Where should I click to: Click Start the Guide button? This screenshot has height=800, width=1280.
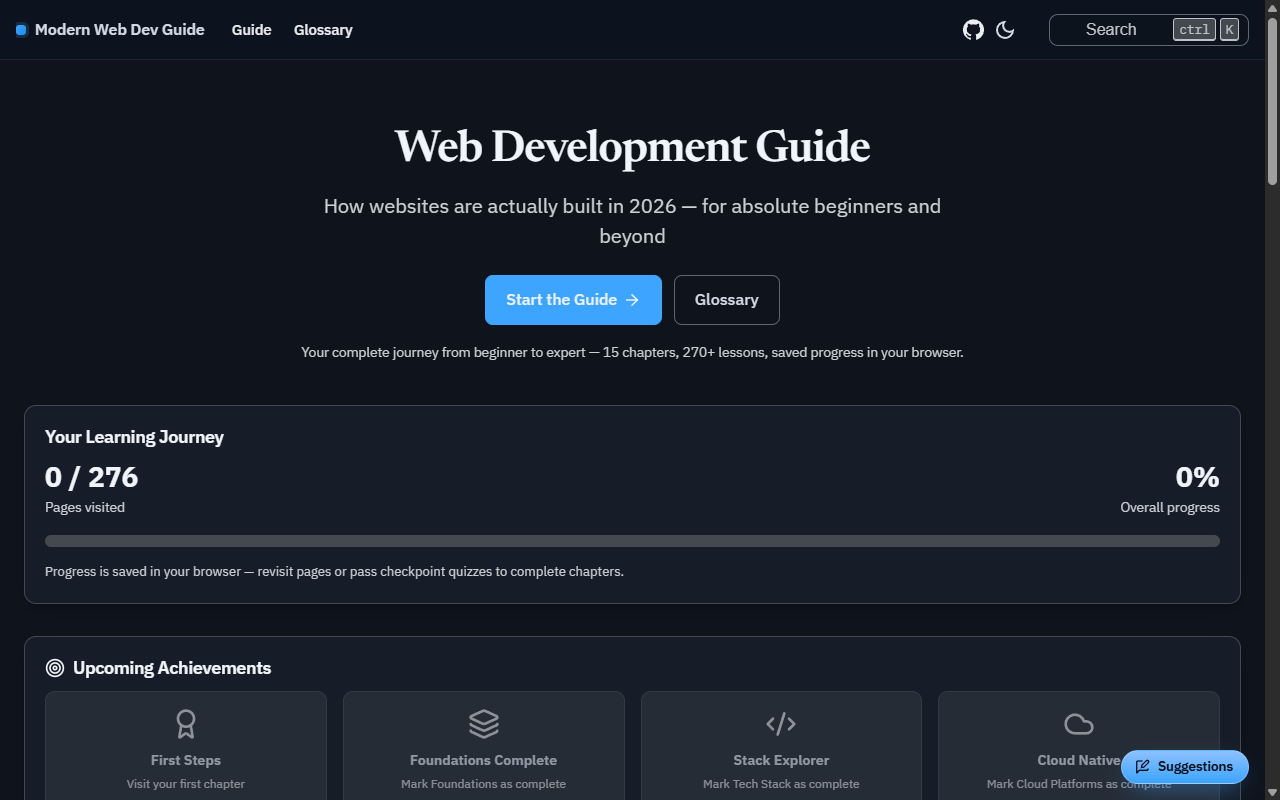[x=573, y=300]
